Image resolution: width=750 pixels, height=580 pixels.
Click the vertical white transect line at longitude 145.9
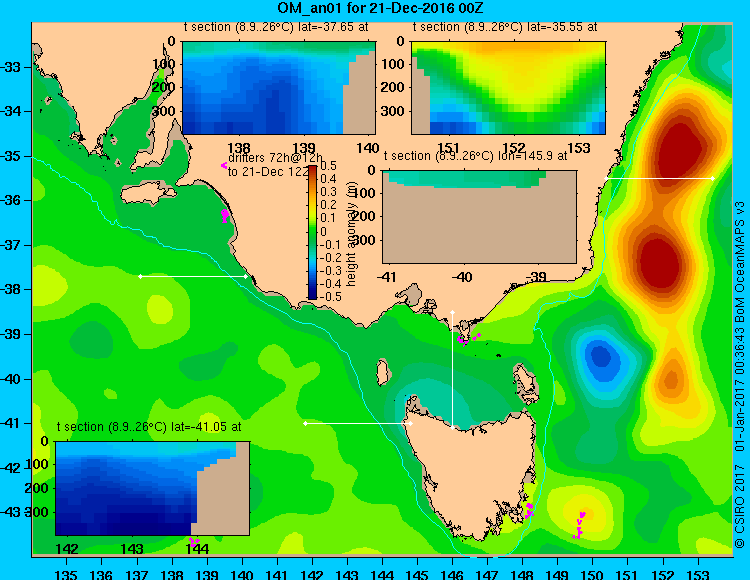(452, 370)
